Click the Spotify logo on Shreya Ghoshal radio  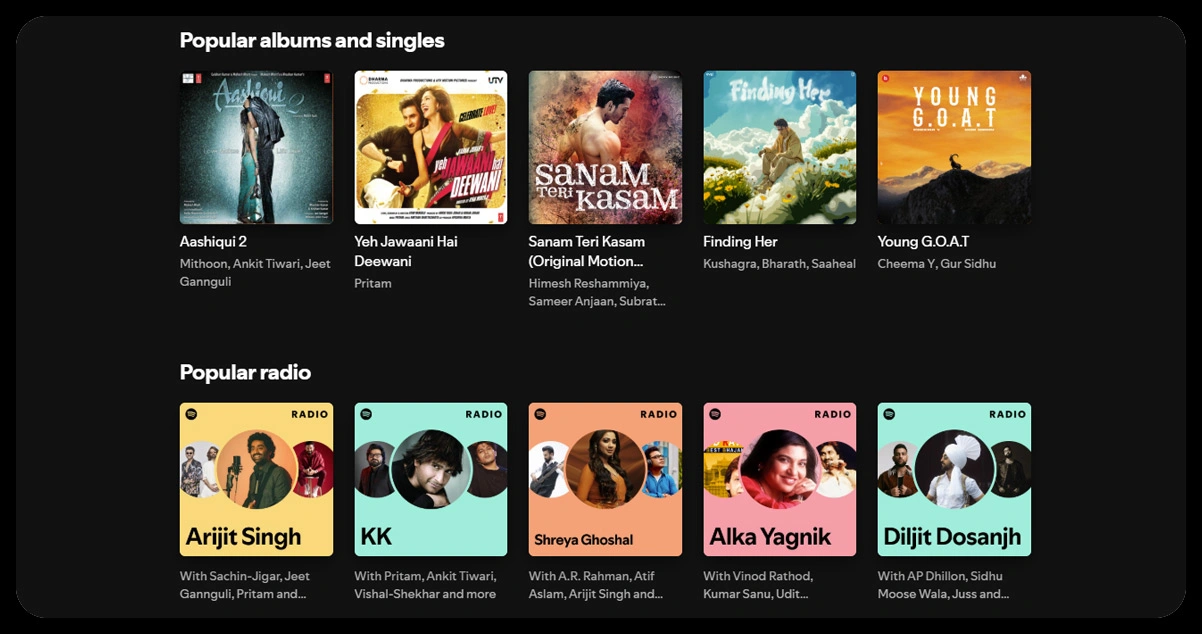540,414
